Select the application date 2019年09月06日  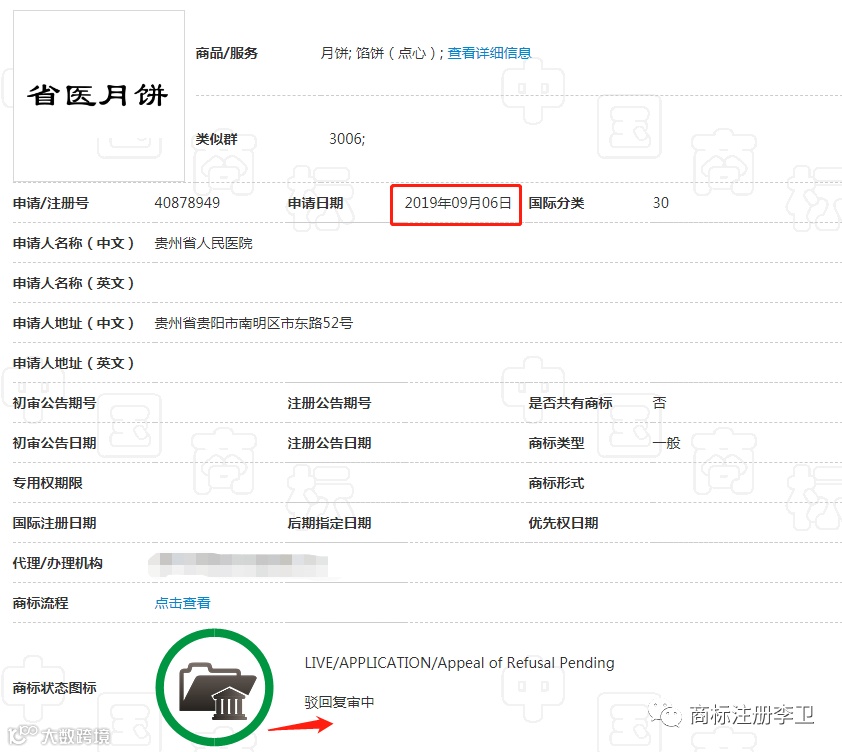point(458,203)
